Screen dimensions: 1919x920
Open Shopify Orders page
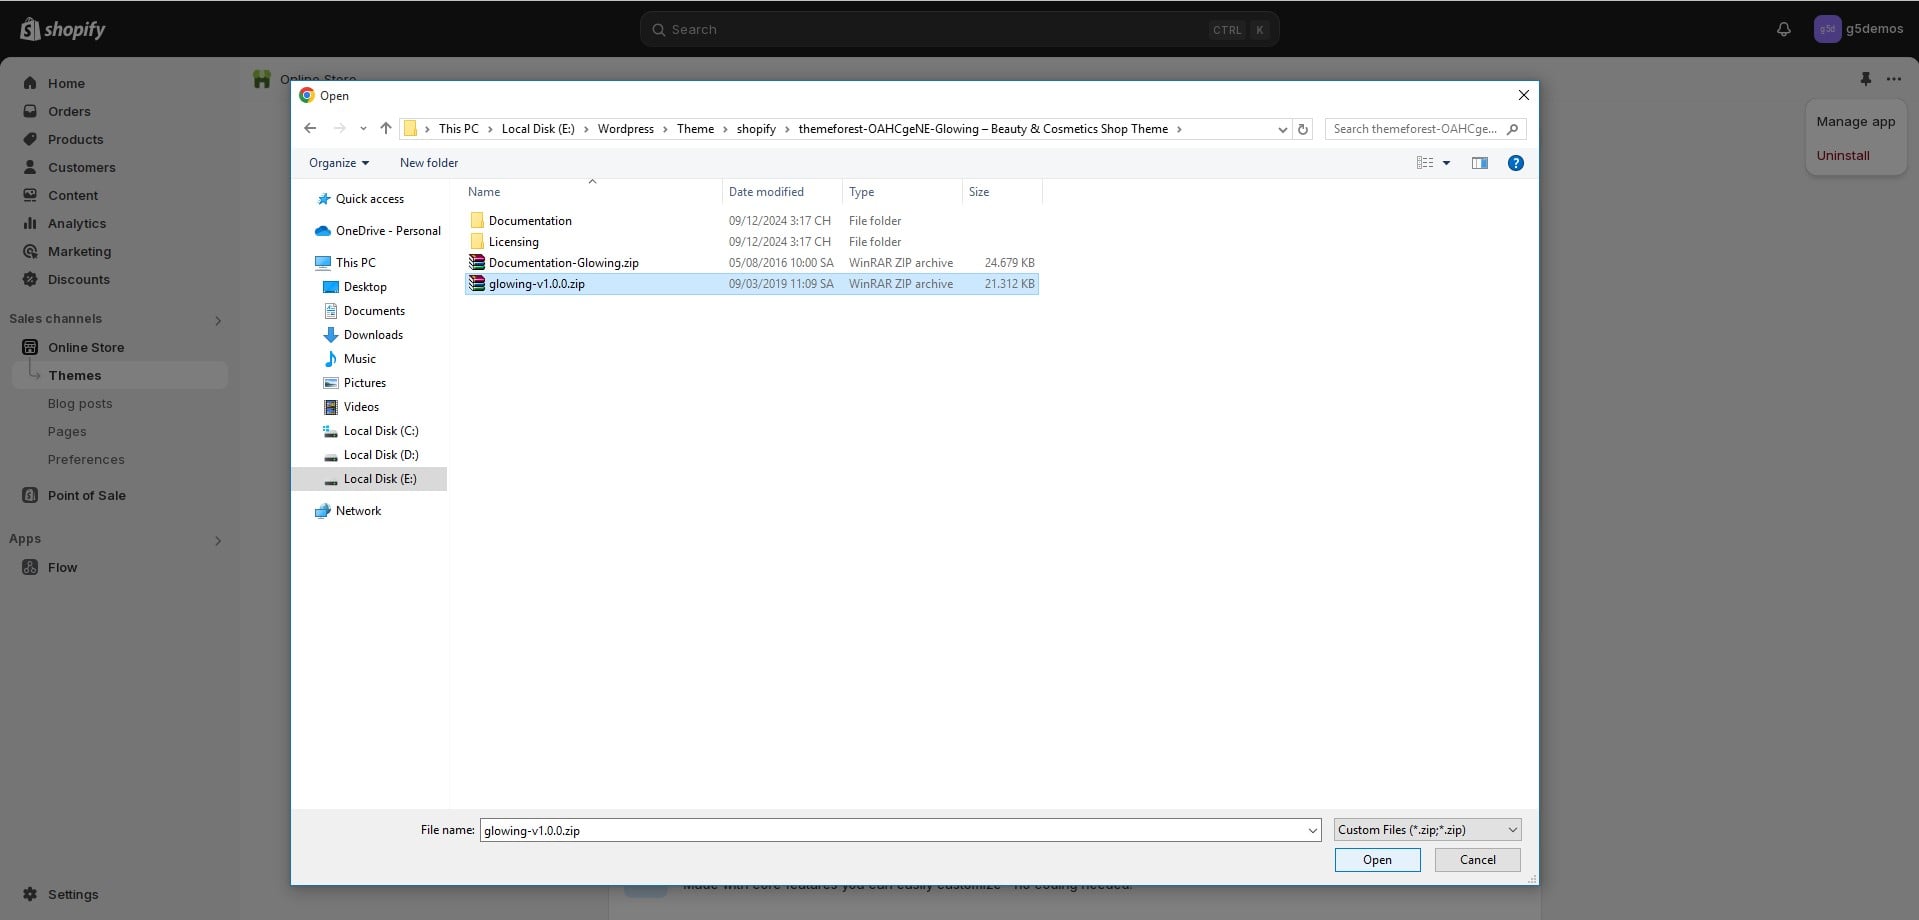69,112
